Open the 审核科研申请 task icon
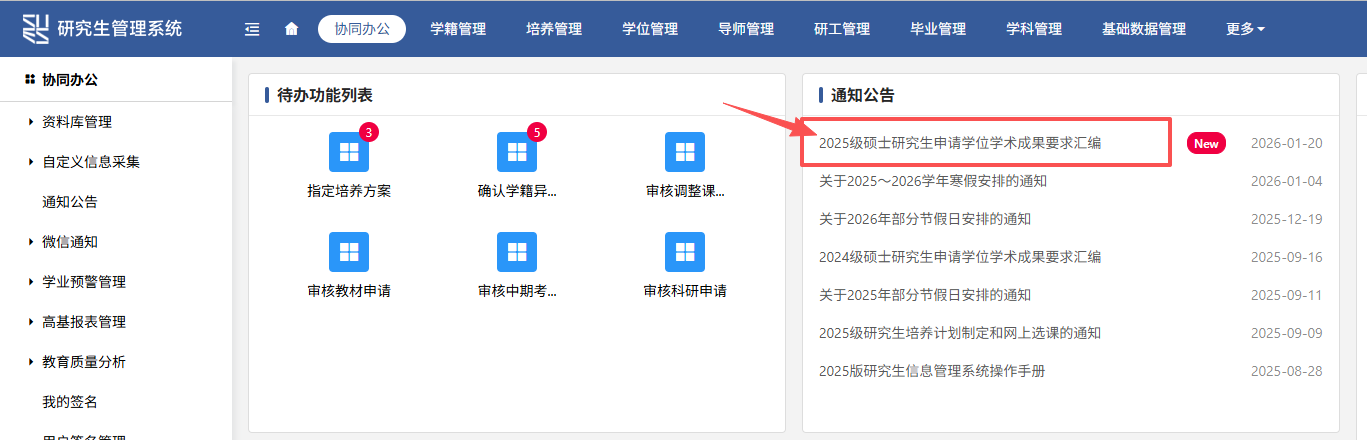 (x=685, y=252)
